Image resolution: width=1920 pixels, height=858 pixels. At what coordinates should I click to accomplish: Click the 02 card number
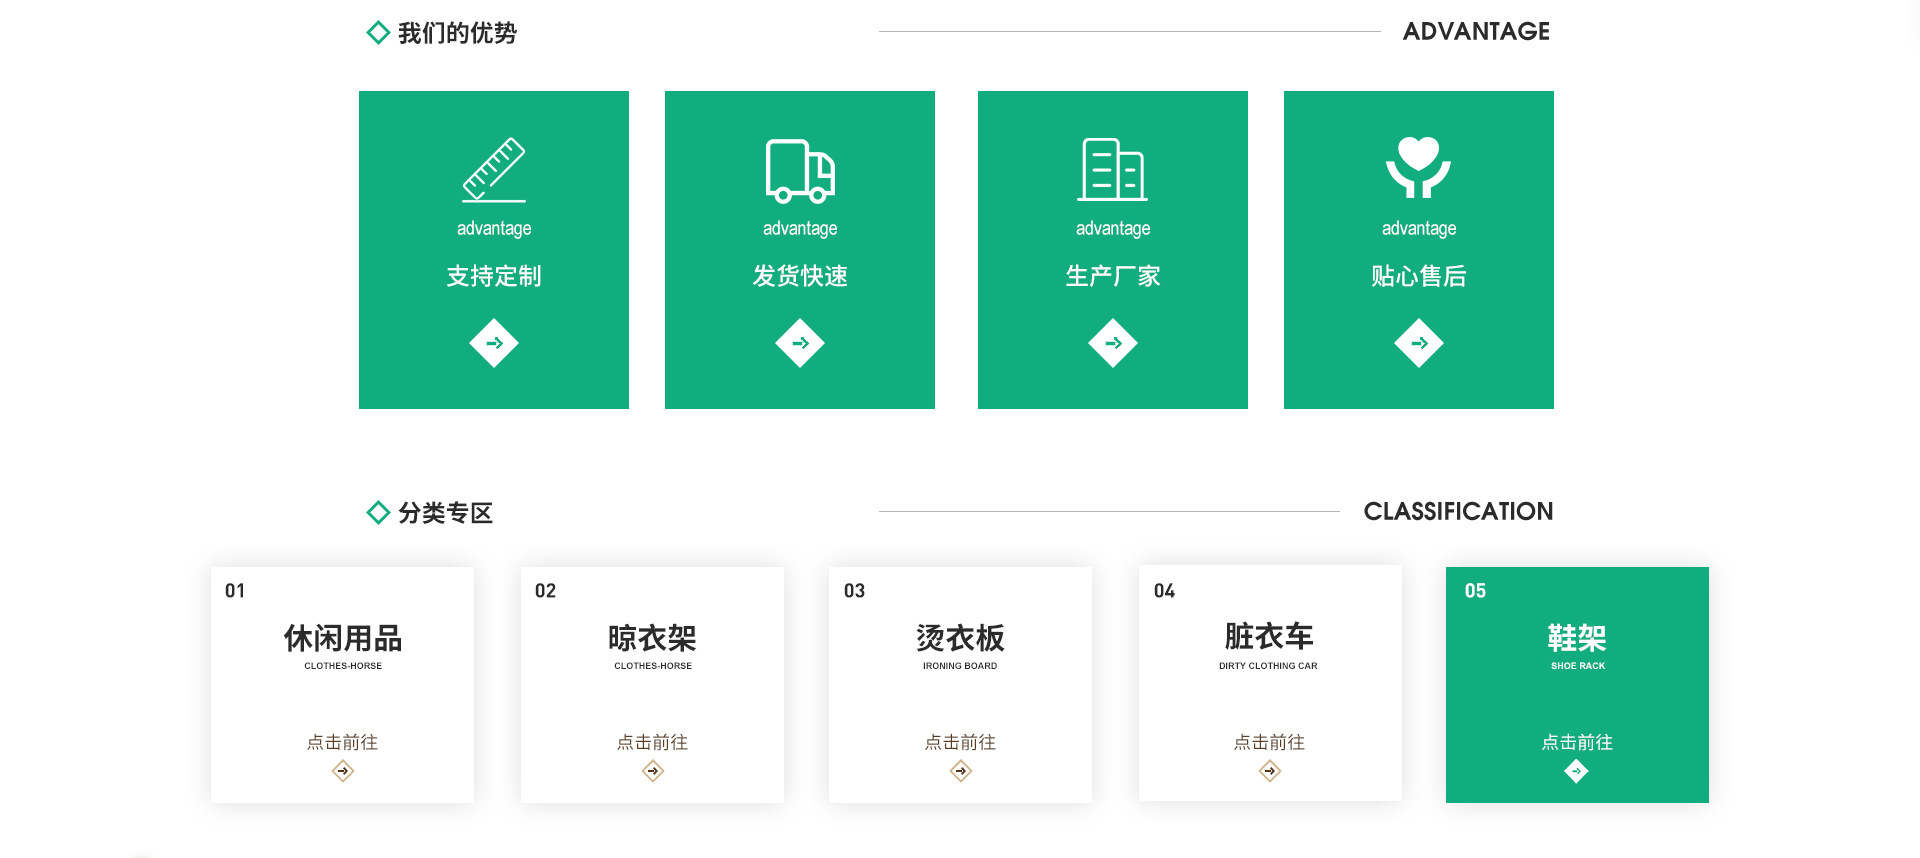point(545,591)
